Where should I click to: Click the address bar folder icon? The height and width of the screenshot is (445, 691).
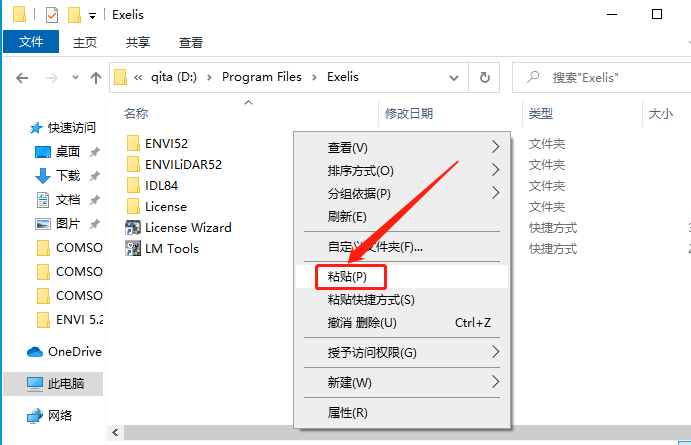[120, 78]
